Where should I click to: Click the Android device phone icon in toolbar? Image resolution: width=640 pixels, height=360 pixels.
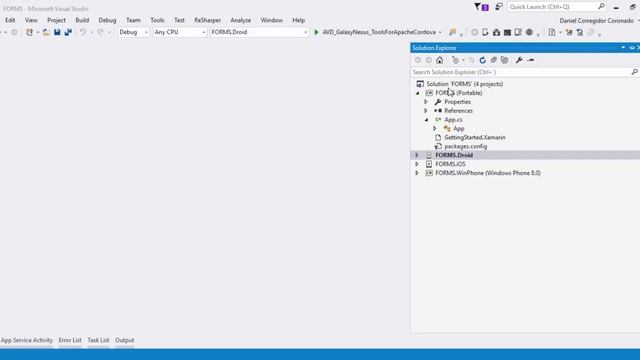click(485, 32)
